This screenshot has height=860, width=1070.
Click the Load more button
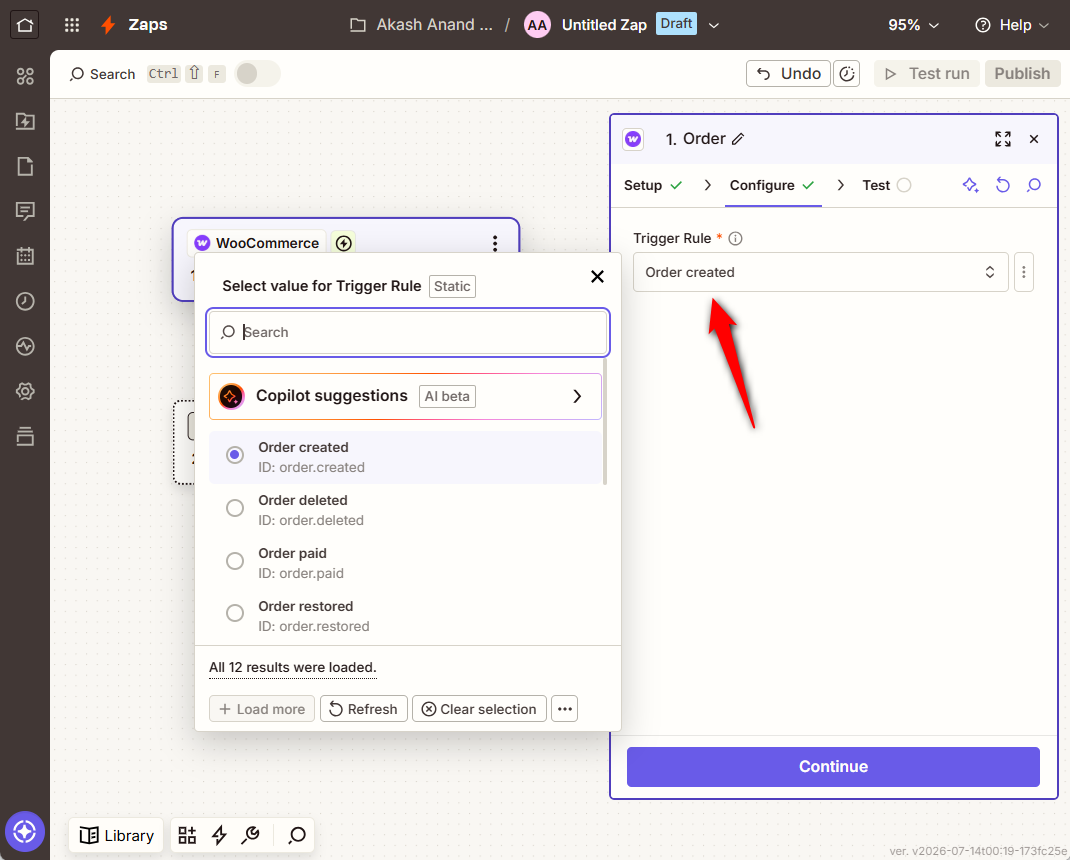[261, 709]
